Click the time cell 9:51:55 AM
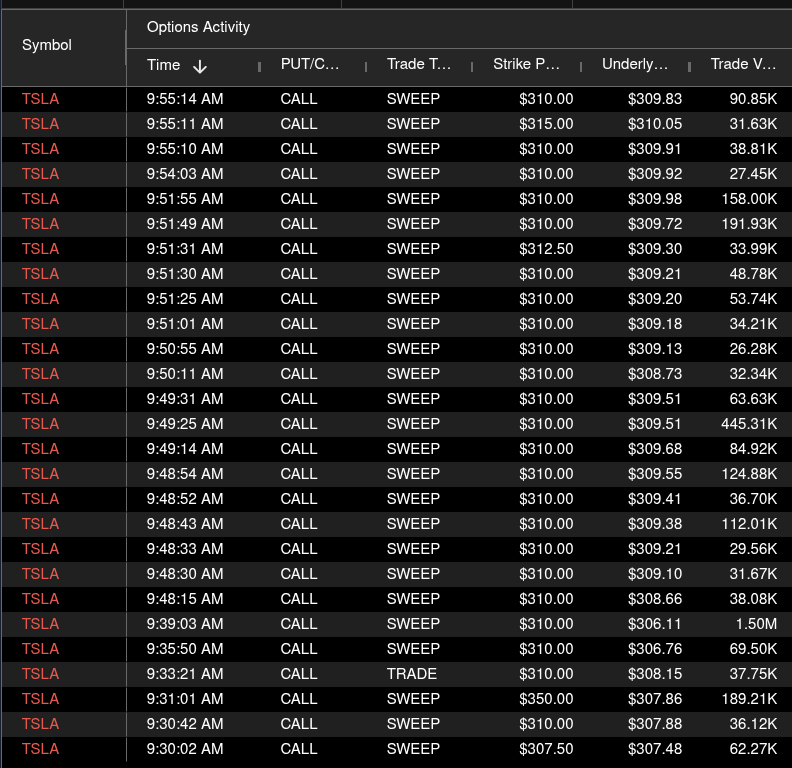Image resolution: width=792 pixels, height=768 pixels. (x=185, y=199)
